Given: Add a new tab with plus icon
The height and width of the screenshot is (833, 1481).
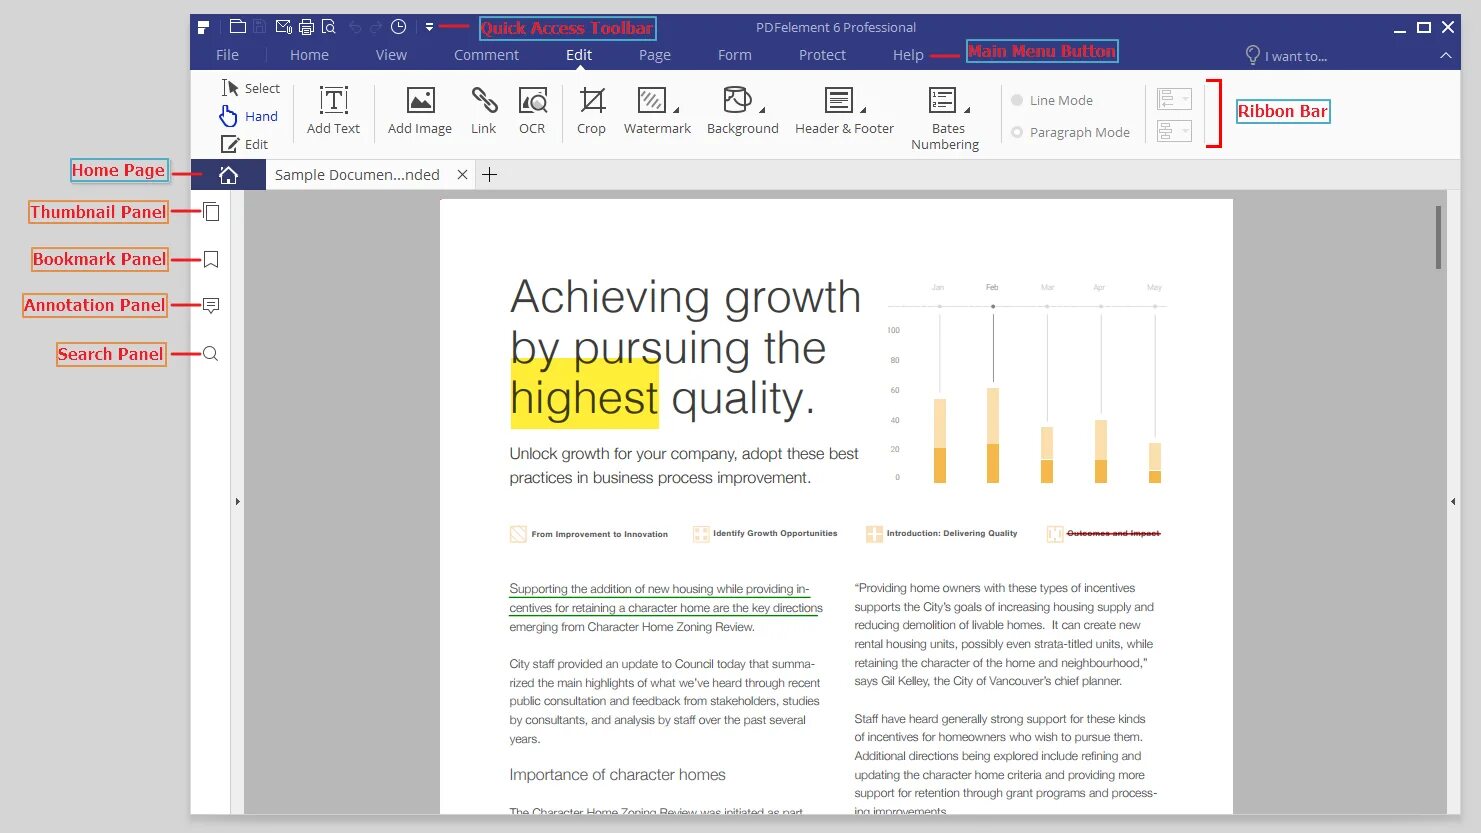Looking at the screenshot, I should pos(489,175).
